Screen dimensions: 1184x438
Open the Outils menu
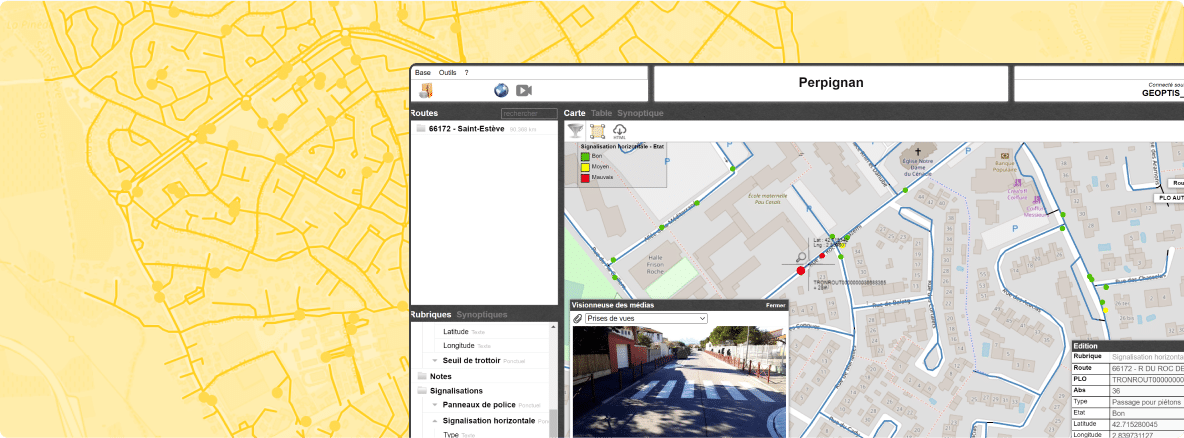coord(447,73)
